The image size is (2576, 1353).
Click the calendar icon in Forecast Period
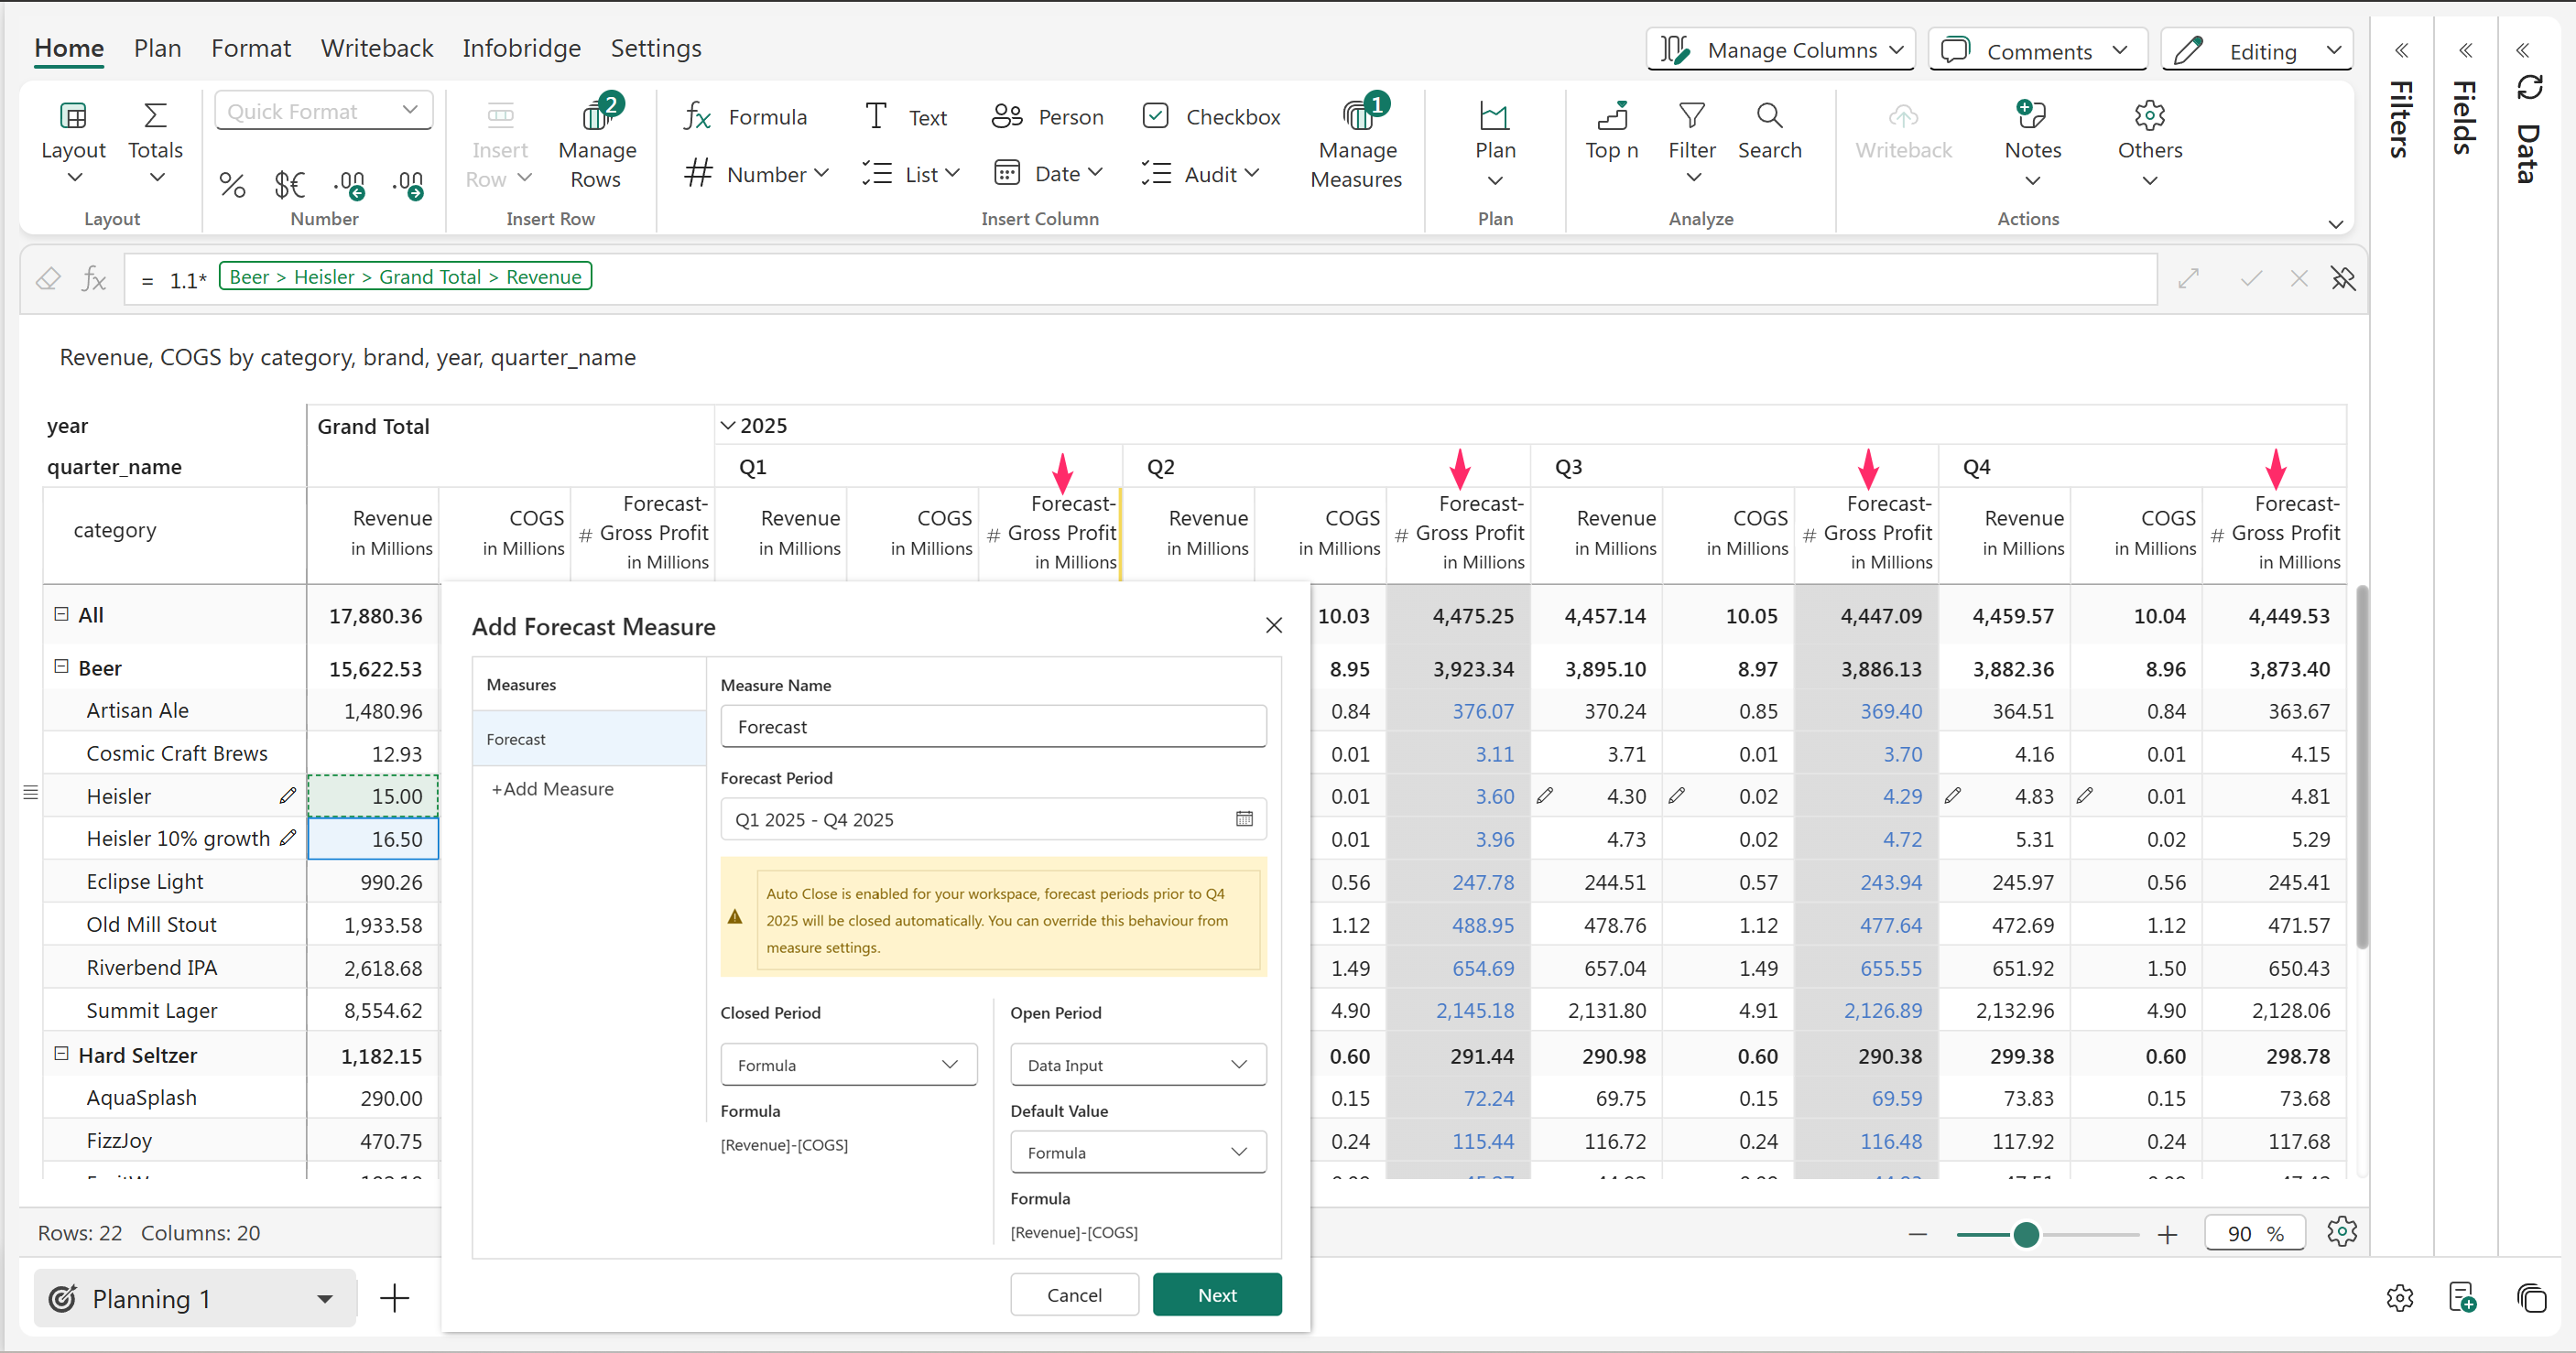tap(1244, 819)
